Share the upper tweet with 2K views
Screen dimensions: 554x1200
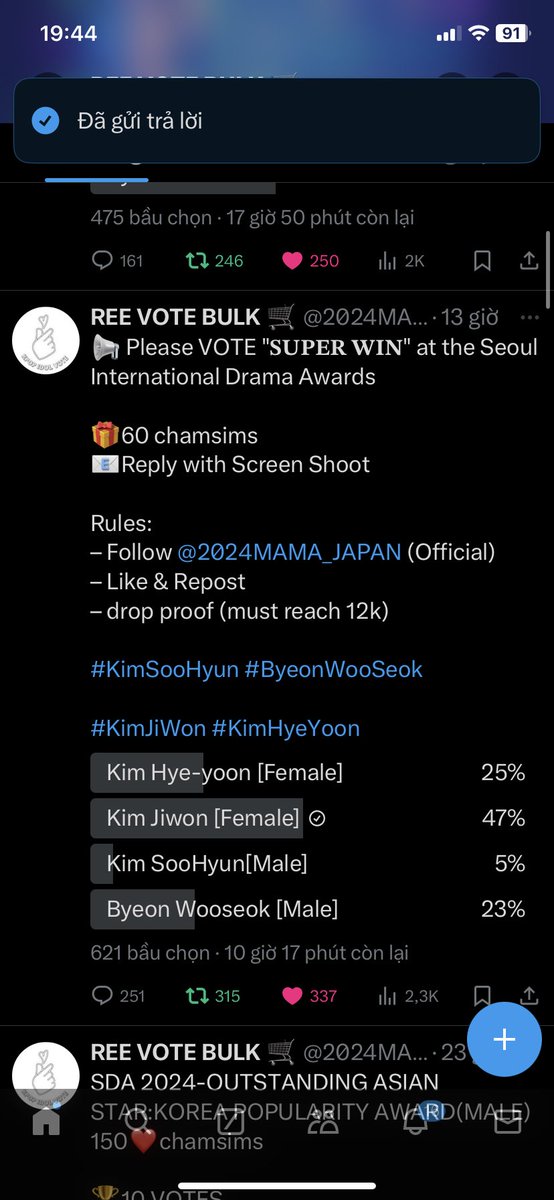(529, 261)
